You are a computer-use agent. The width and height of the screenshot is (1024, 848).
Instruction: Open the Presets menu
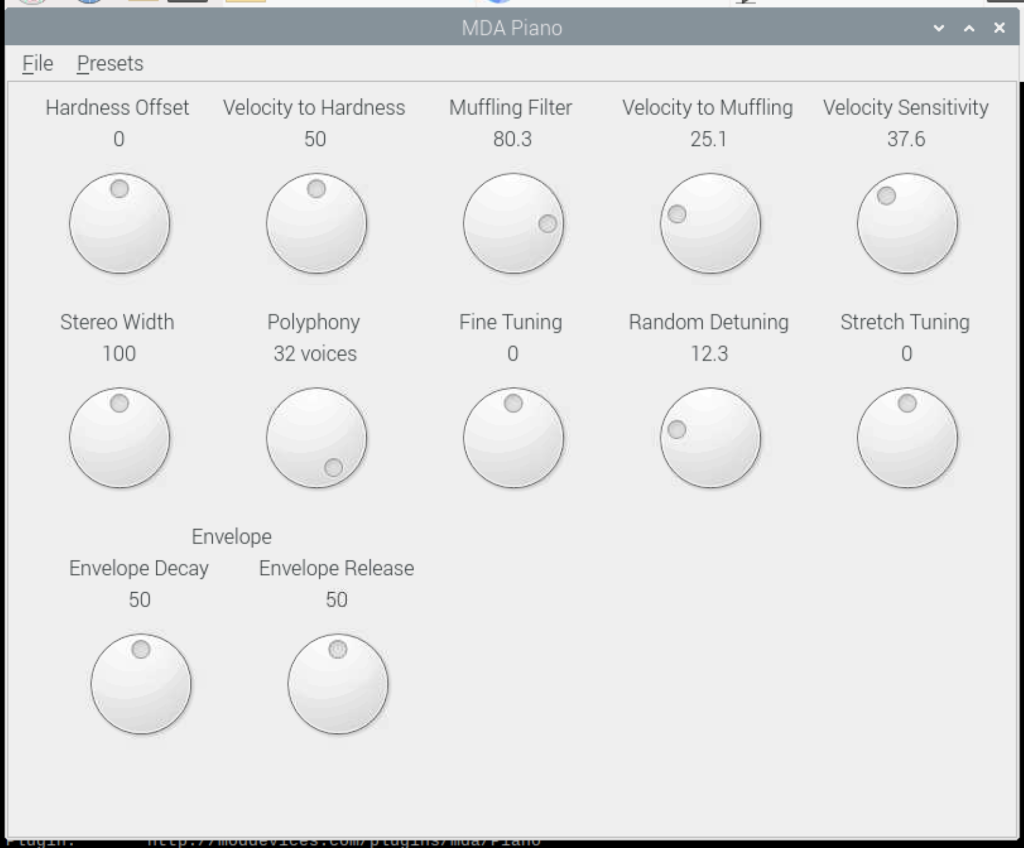(110, 63)
